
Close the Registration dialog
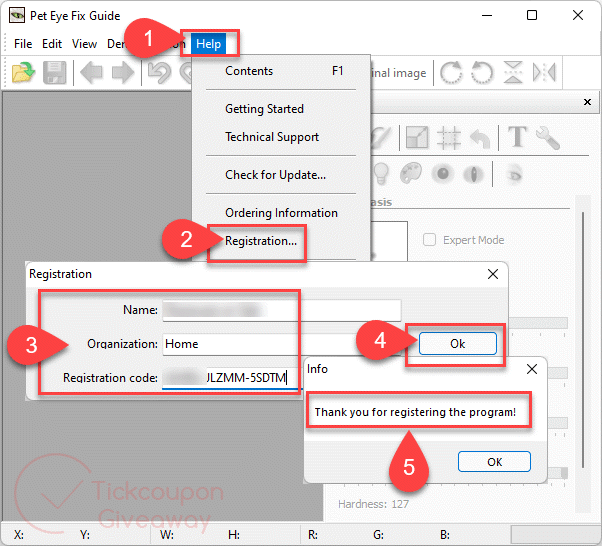click(493, 274)
